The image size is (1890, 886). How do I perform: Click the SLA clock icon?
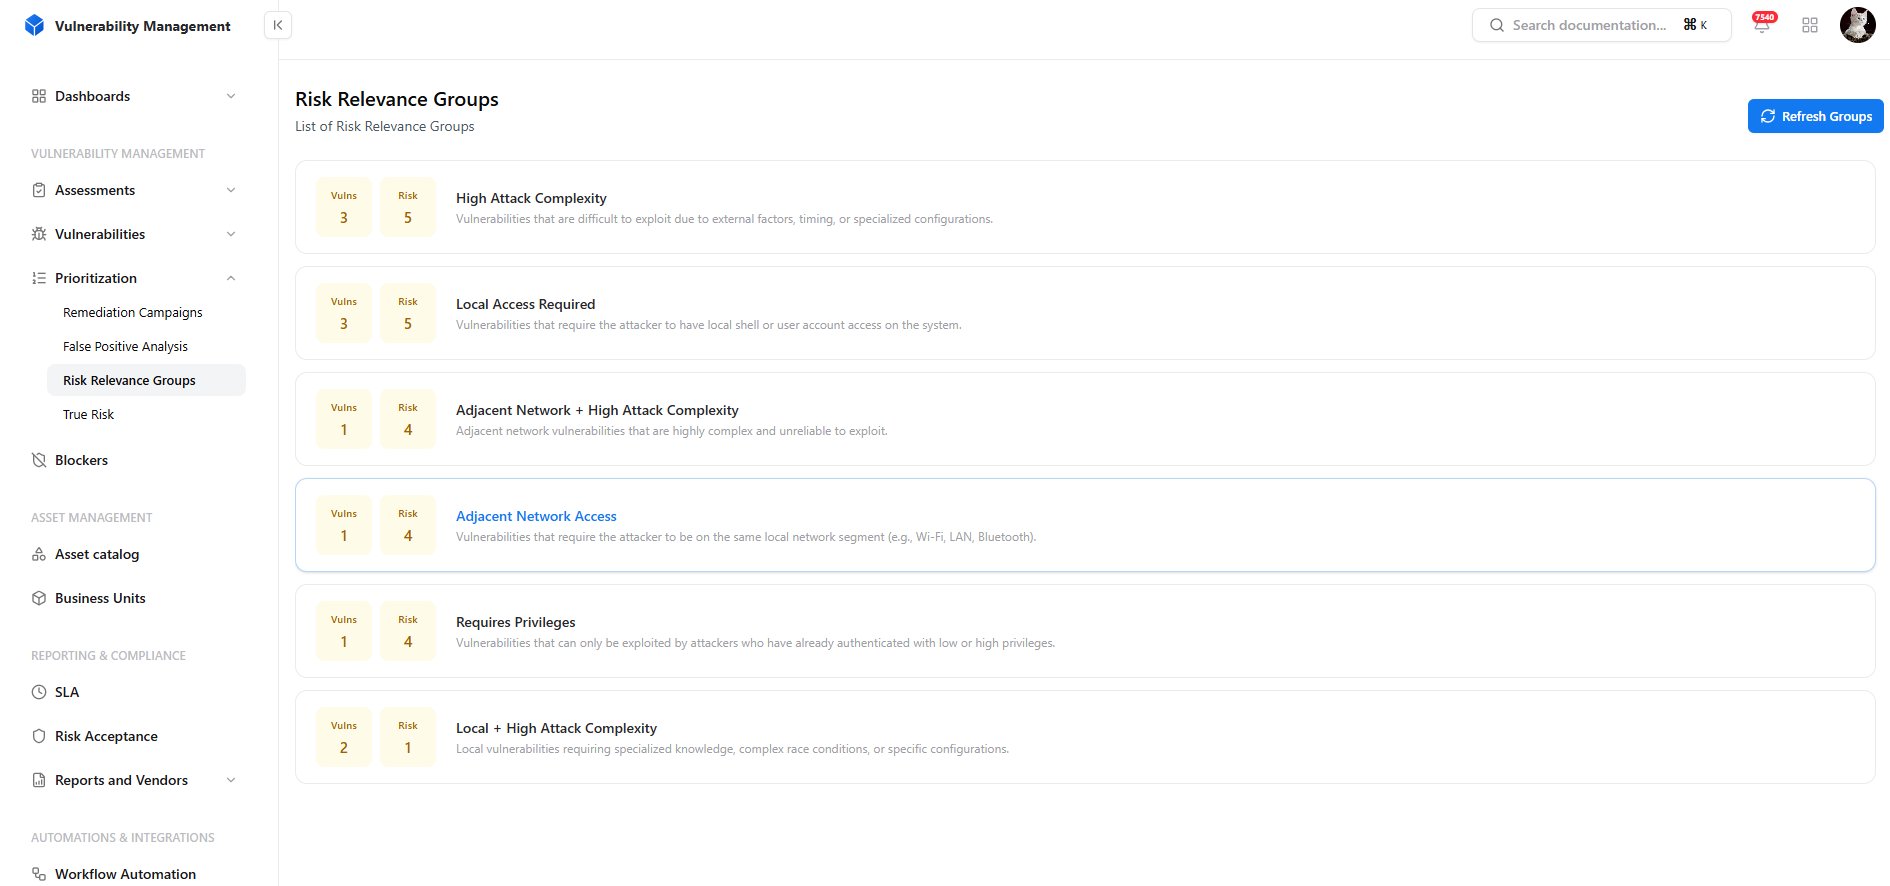(x=39, y=692)
